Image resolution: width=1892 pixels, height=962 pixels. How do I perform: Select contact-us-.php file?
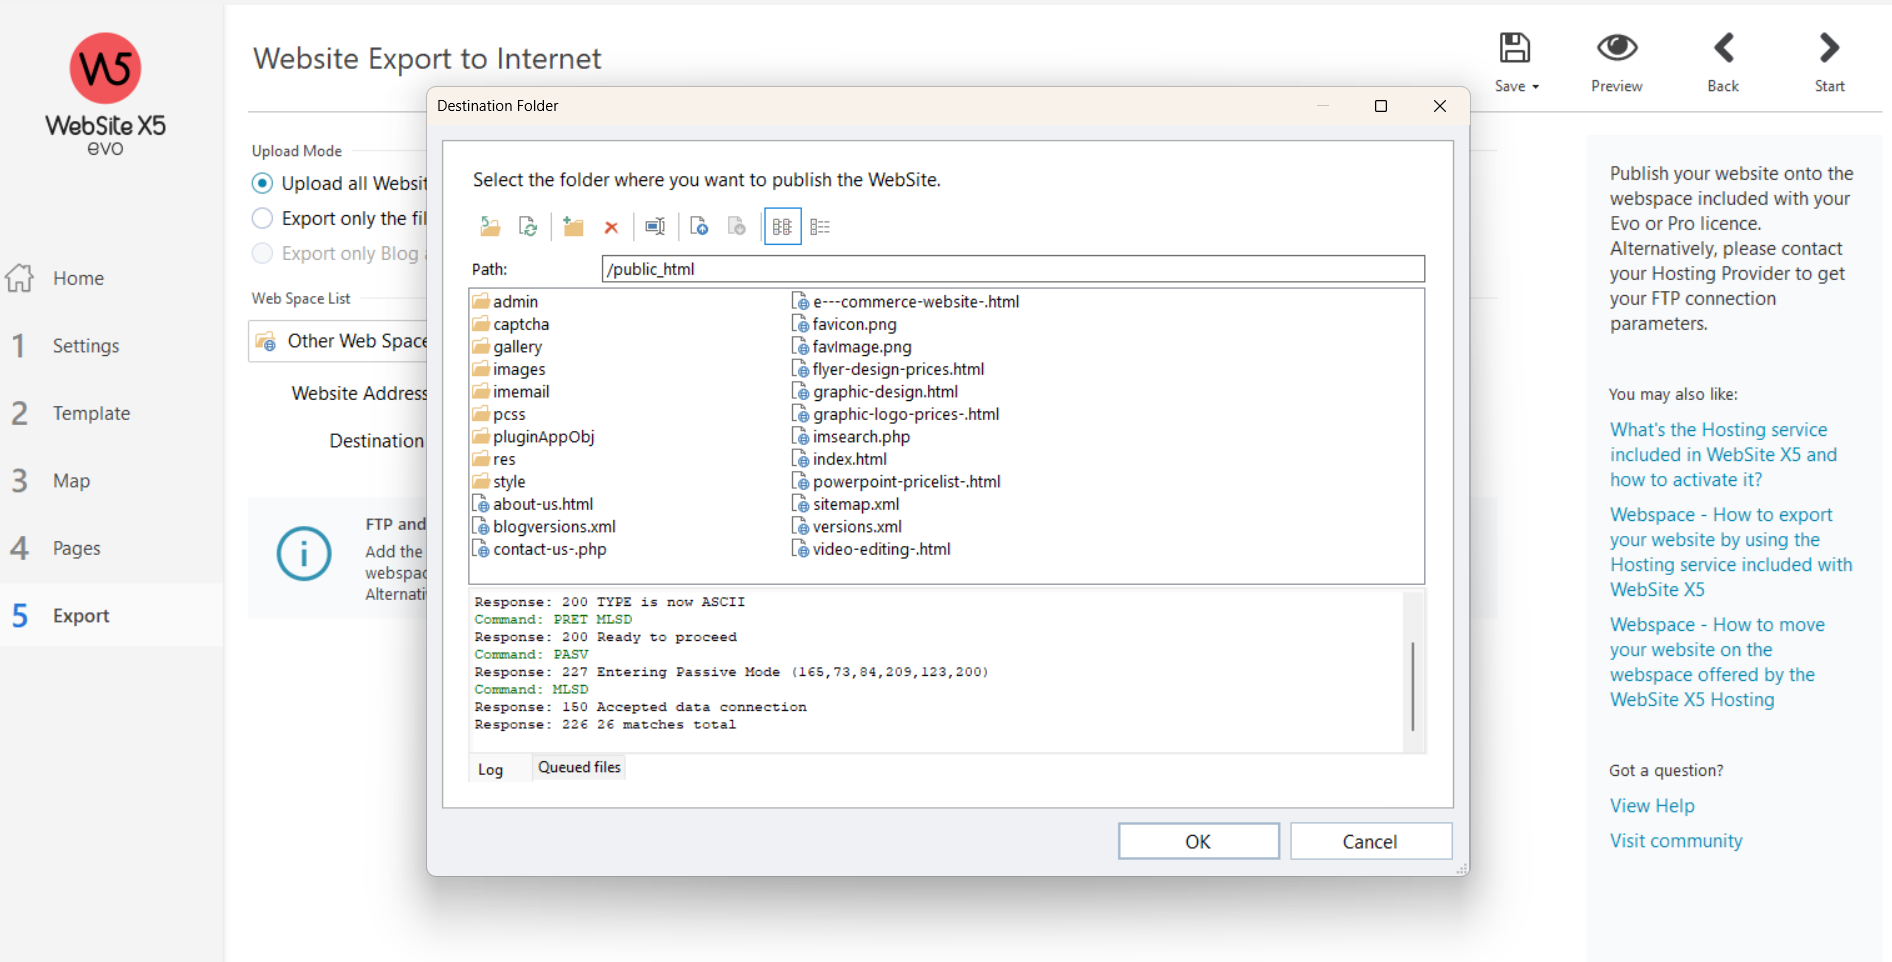pyautogui.click(x=540, y=549)
